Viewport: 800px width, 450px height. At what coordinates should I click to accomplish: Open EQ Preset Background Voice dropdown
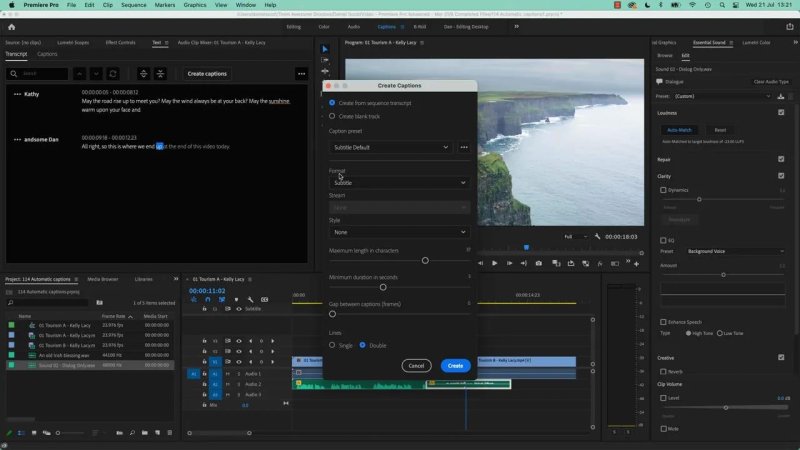pyautogui.click(x=735, y=252)
